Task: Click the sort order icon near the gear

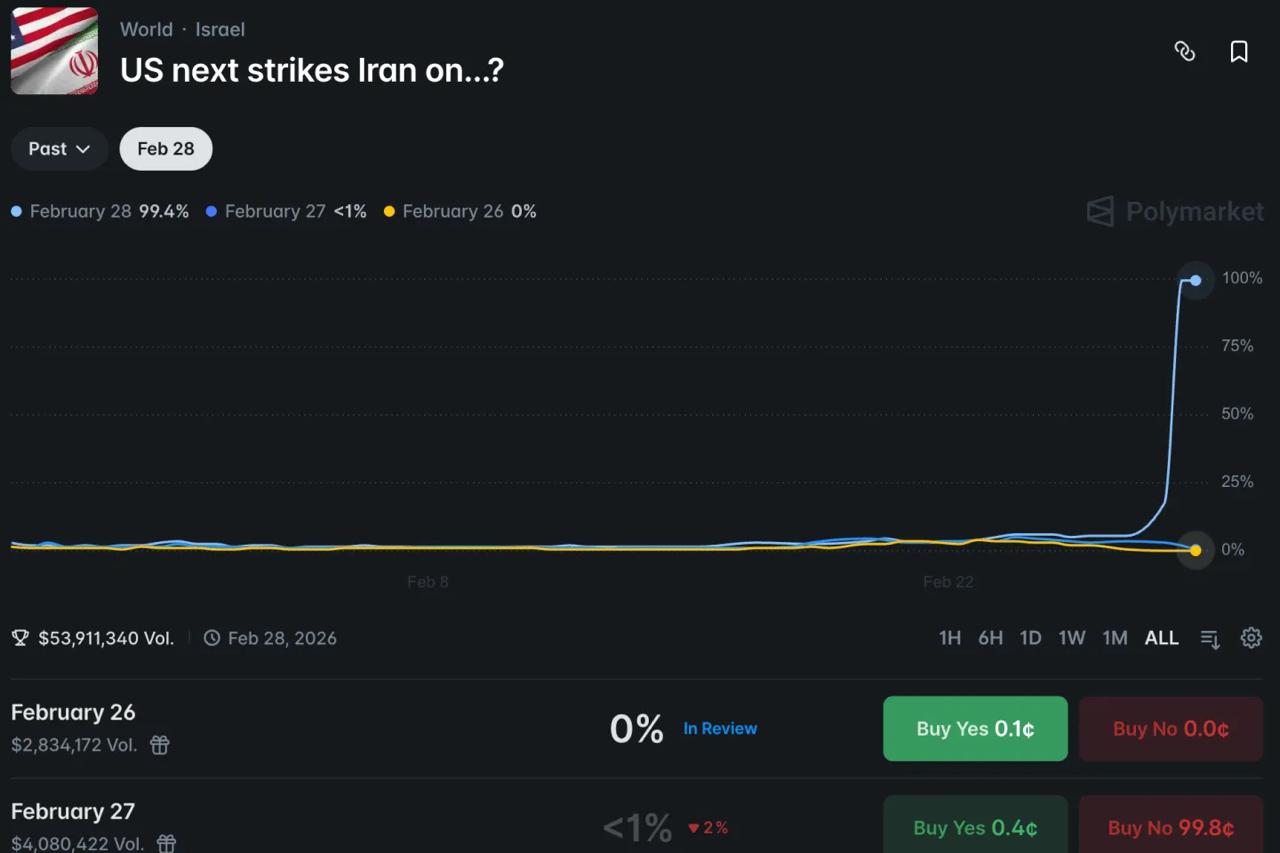Action: coord(1210,637)
